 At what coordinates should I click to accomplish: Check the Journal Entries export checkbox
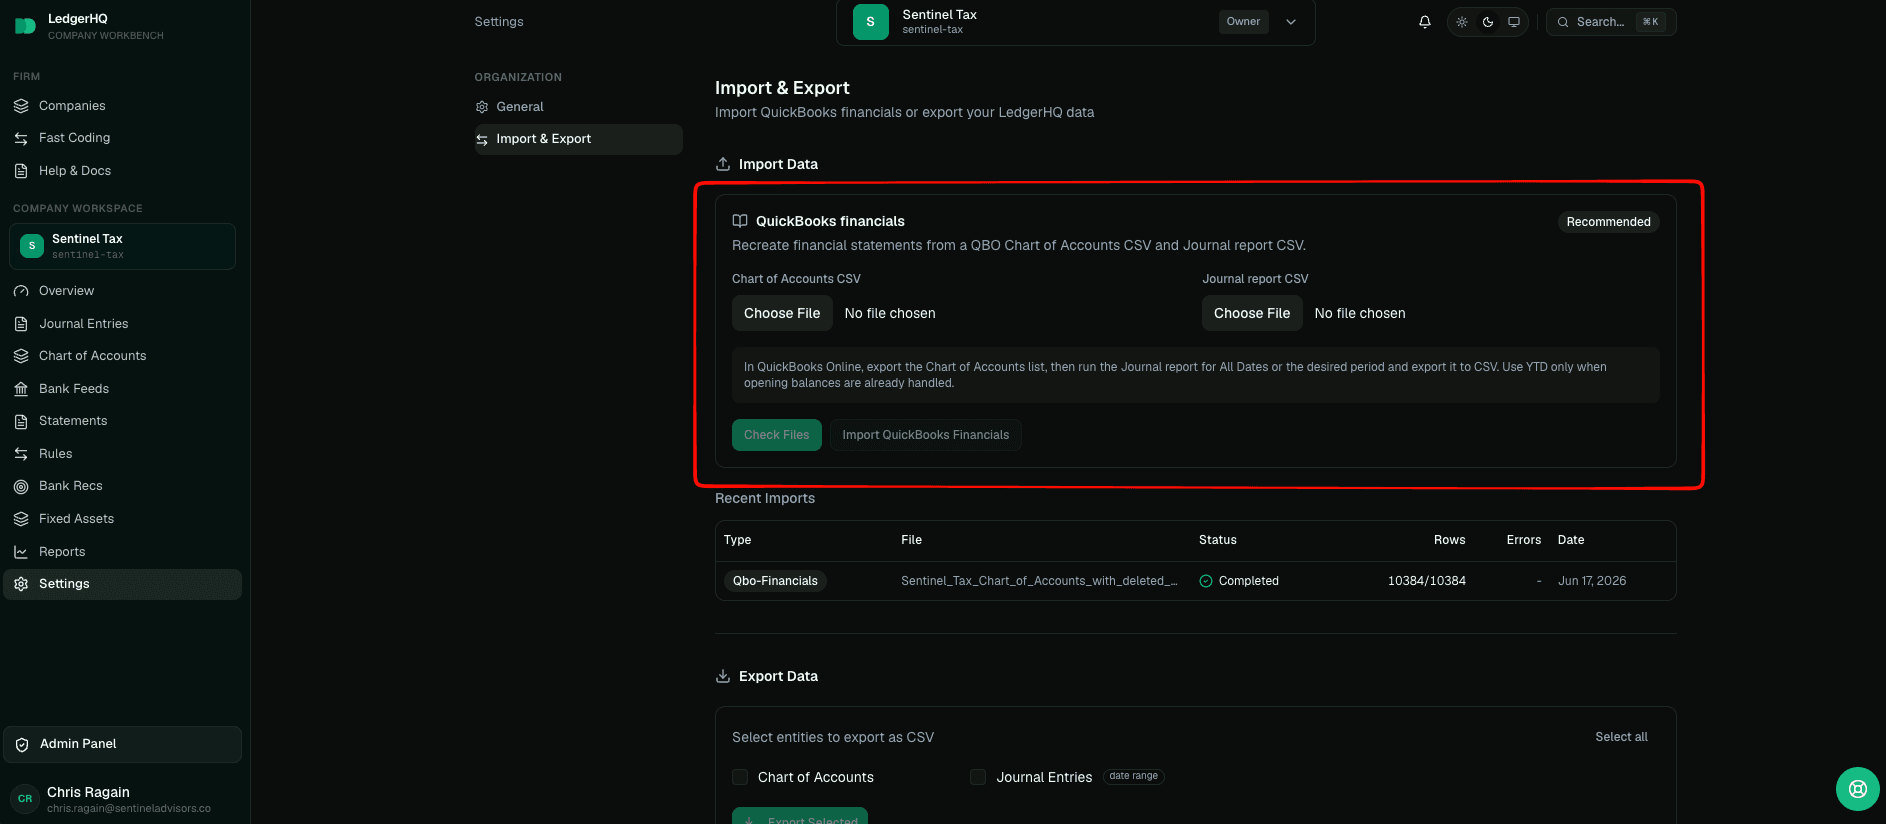point(978,777)
